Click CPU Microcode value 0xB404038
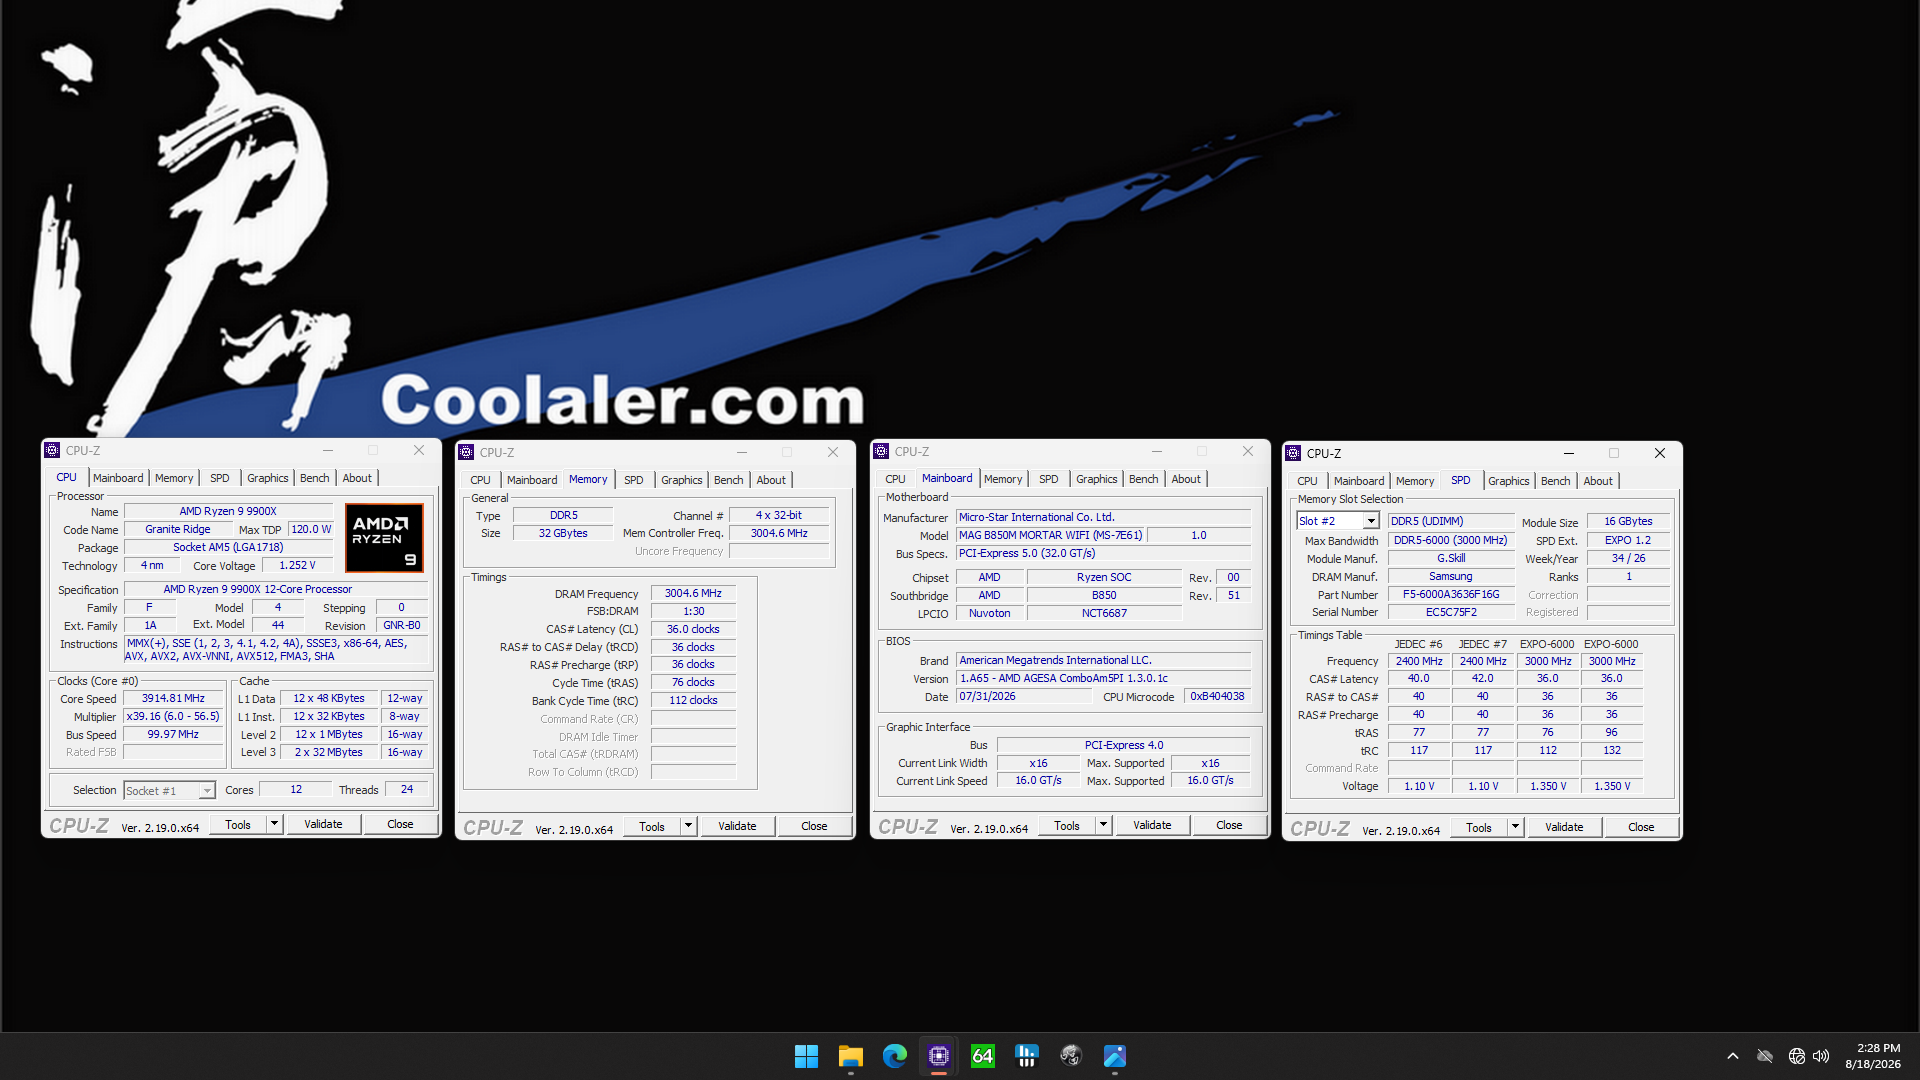The width and height of the screenshot is (1920, 1080). point(1217,697)
